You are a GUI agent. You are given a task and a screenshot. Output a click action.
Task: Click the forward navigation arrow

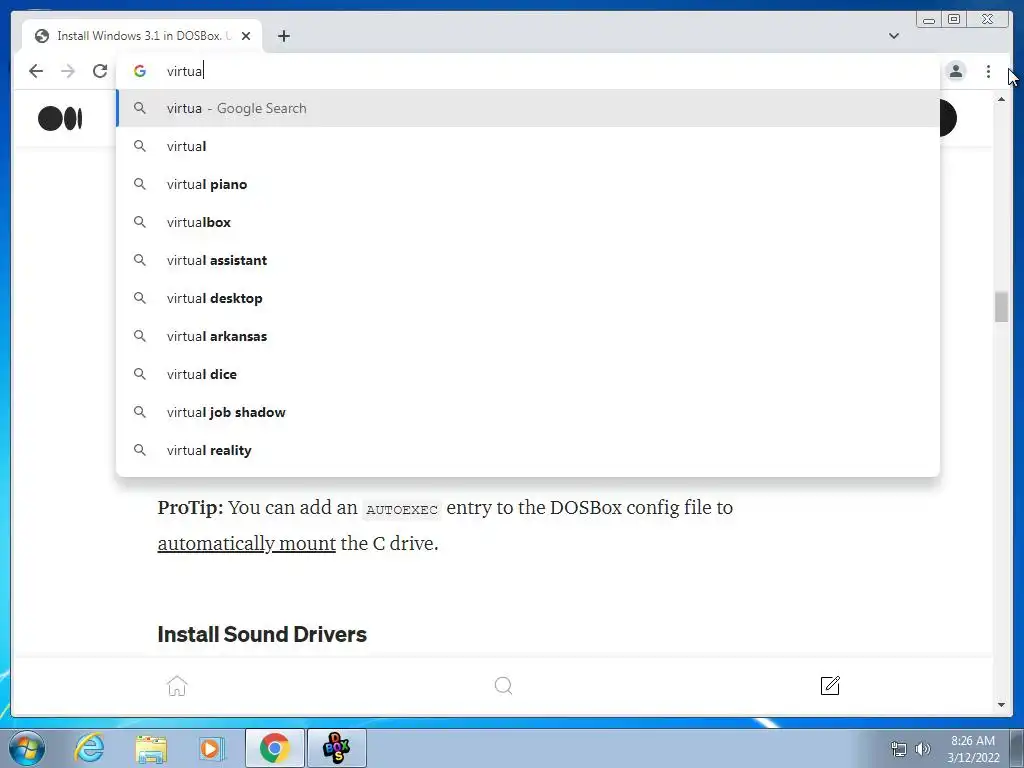point(68,71)
